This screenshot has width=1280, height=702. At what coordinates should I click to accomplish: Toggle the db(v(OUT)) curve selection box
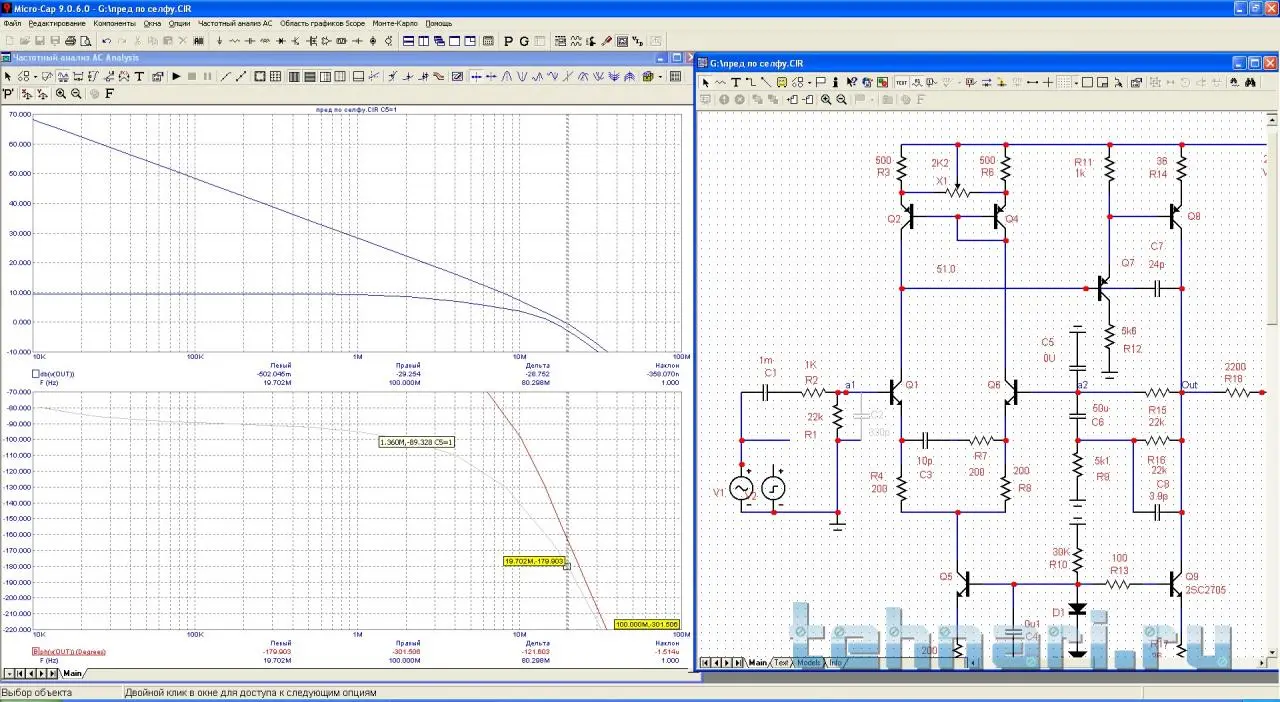click(x=36, y=373)
